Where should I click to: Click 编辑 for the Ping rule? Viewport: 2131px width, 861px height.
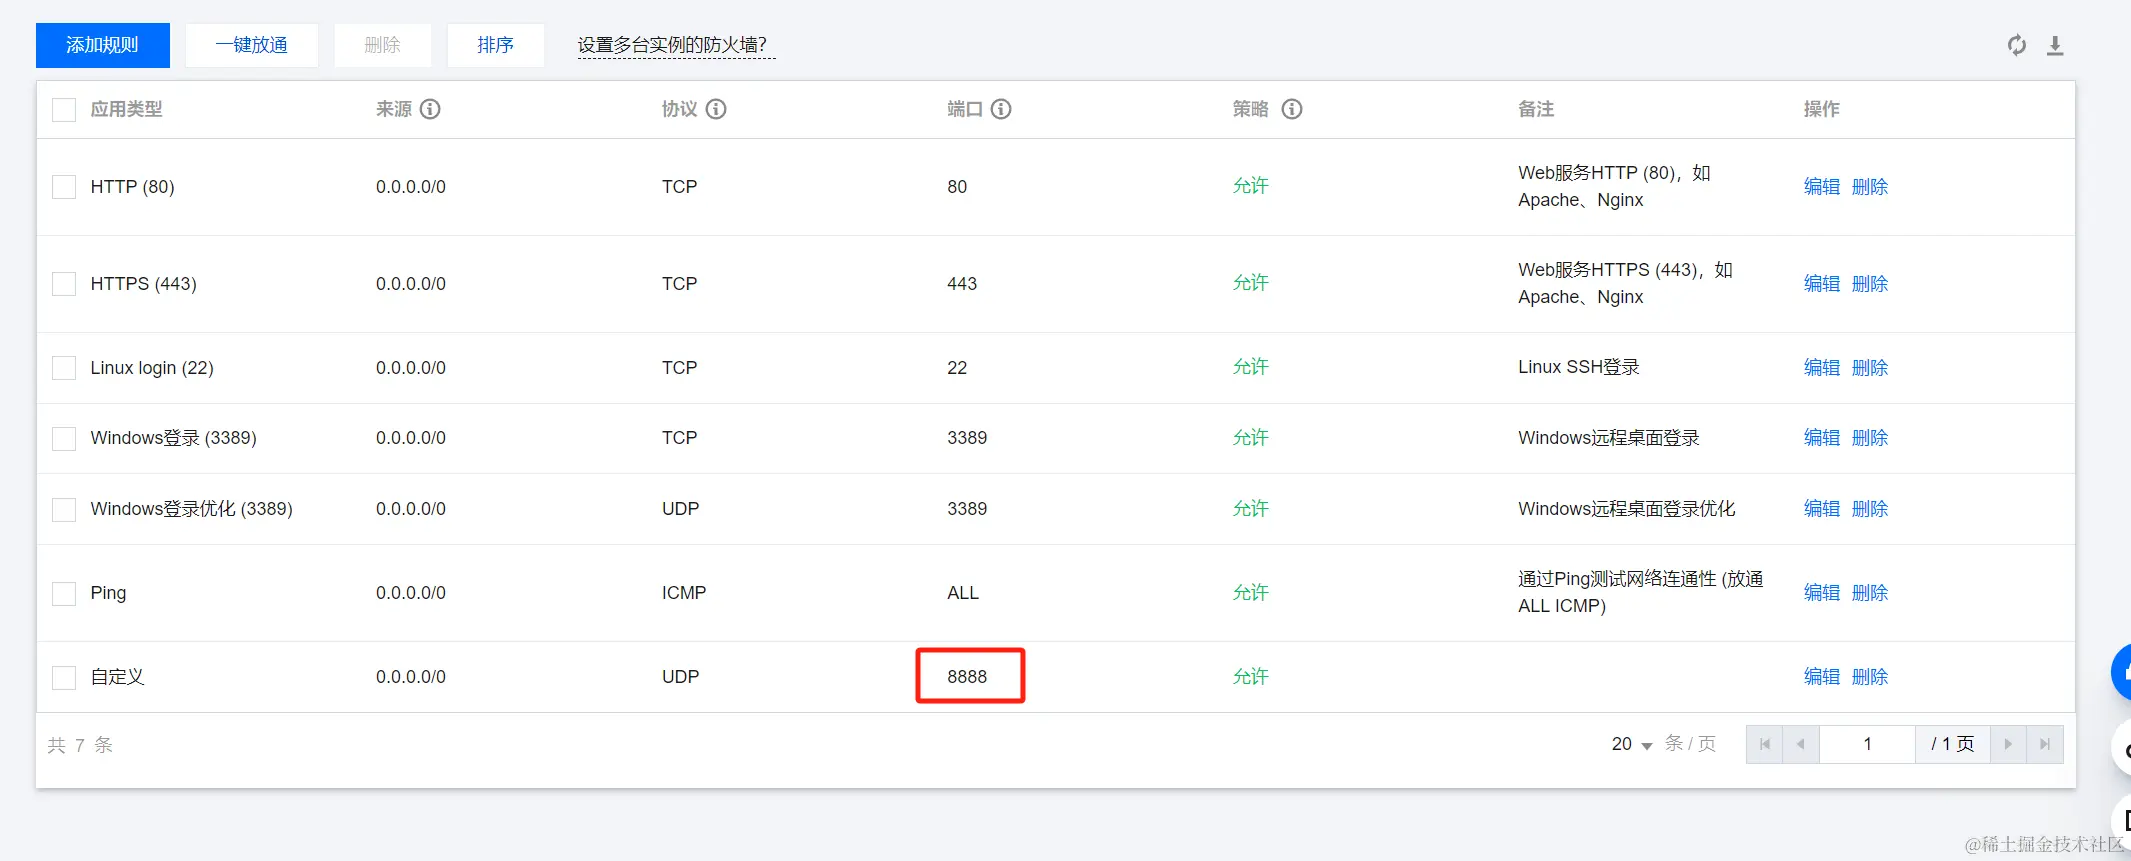point(1822,593)
